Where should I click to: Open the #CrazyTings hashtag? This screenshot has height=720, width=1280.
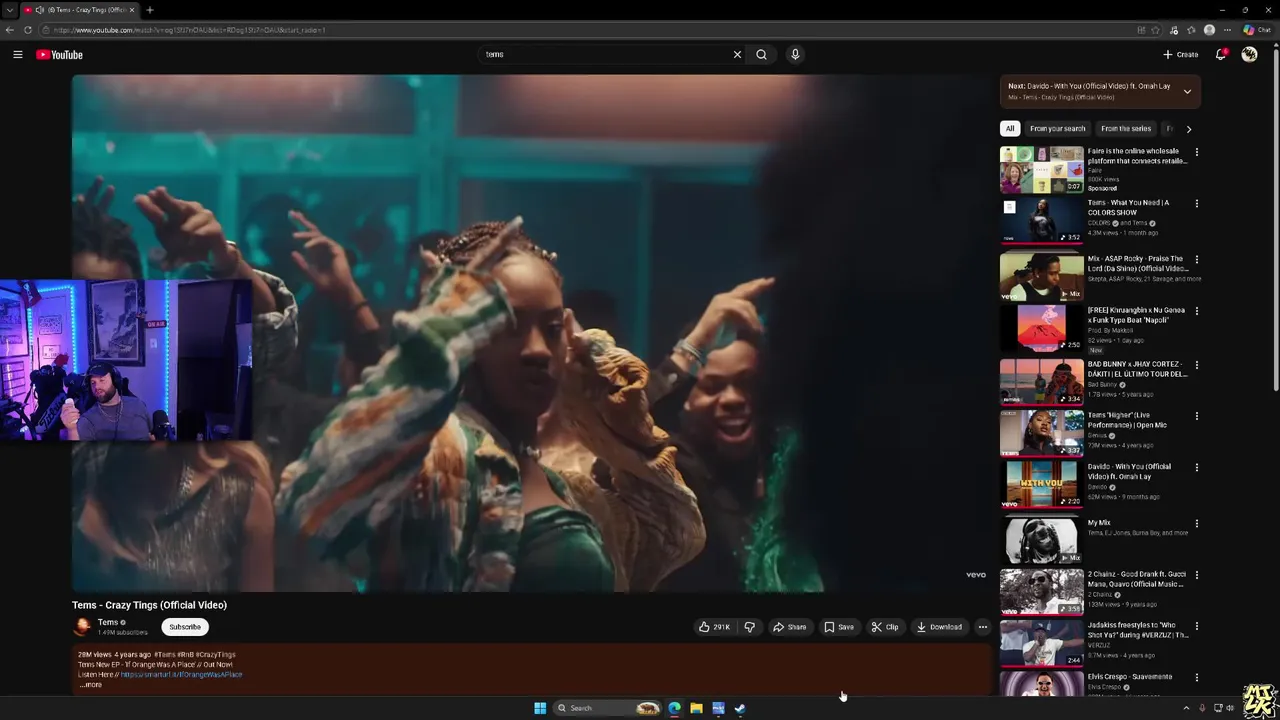pyautogui.click(x=216, y=655)
